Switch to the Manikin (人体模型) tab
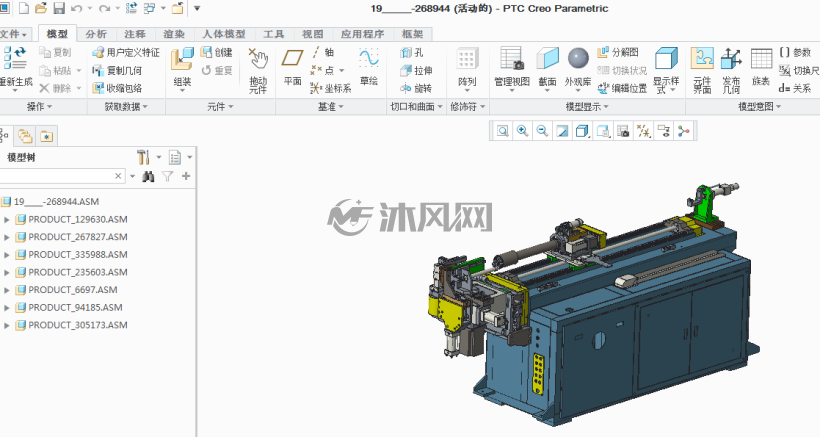This screenshot has height=437, width=820. click(x=224, y=34)
